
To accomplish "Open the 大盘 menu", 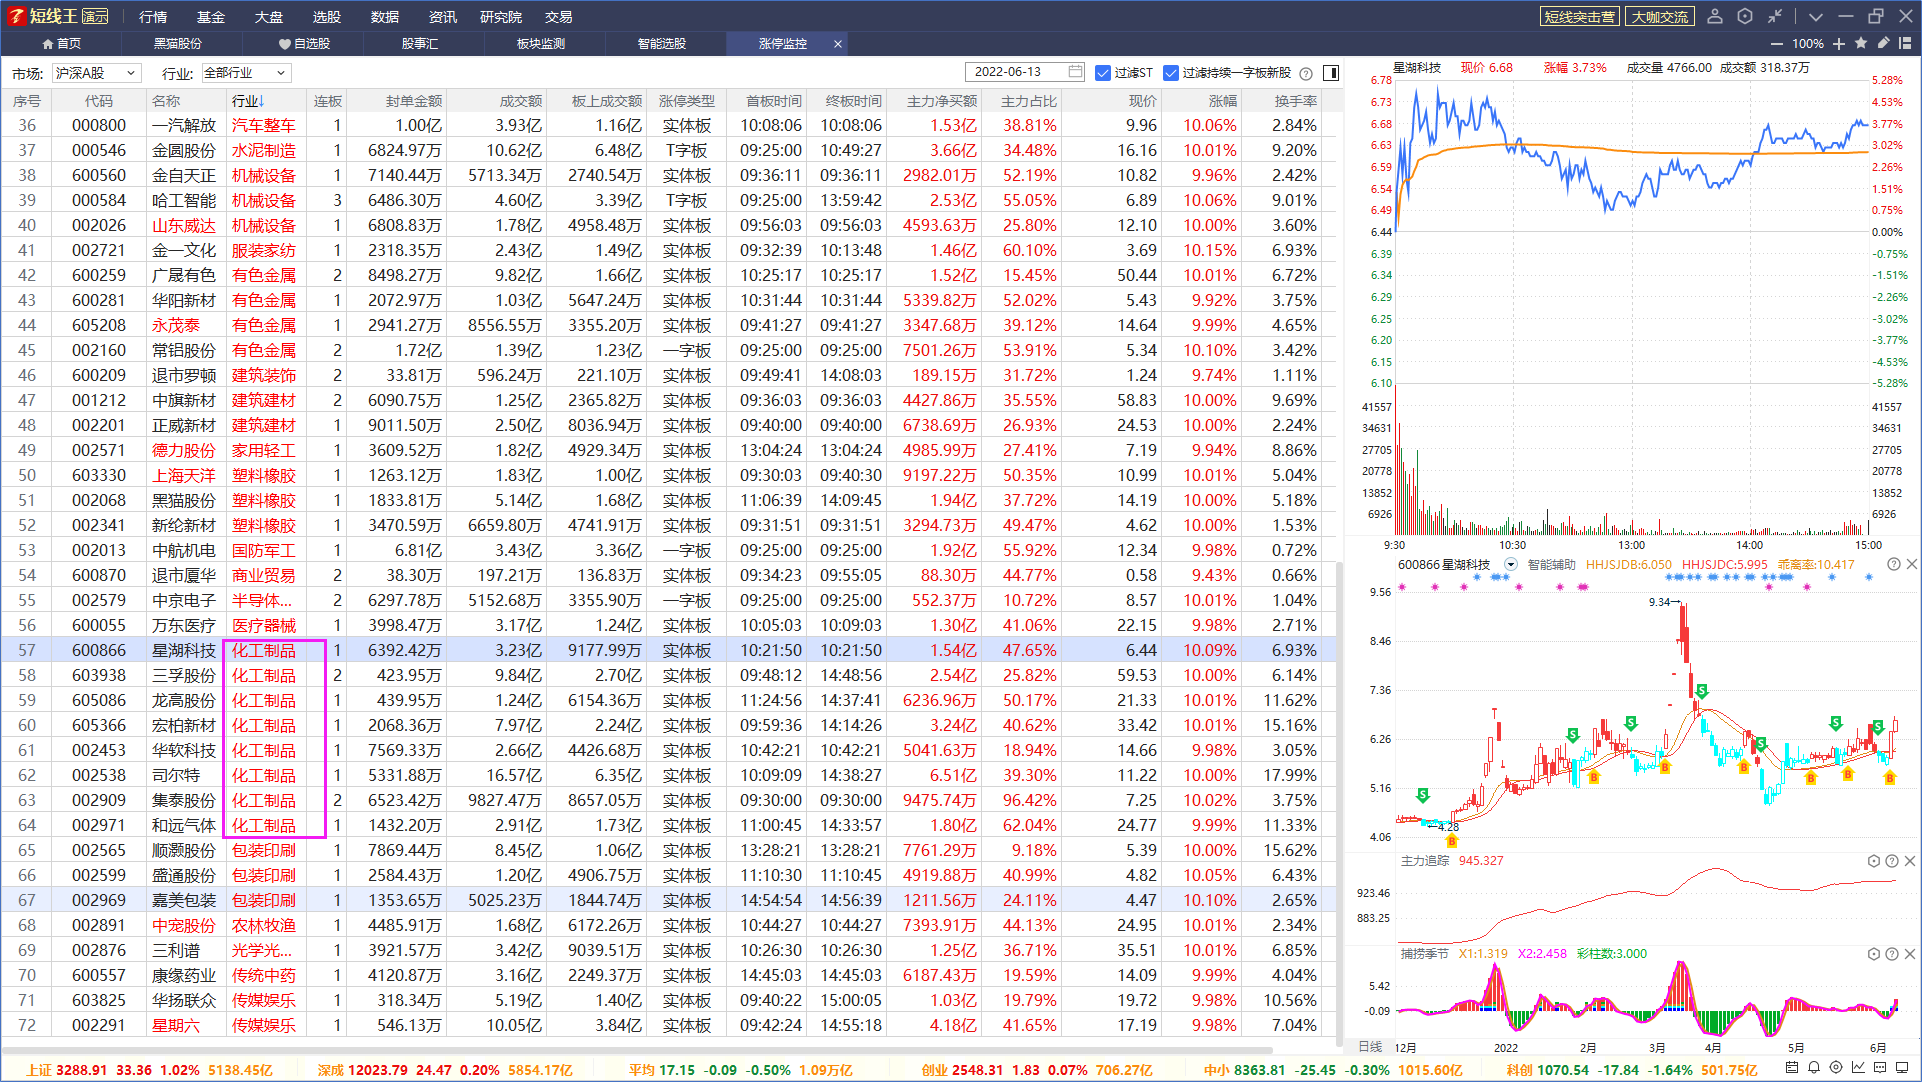I will (x=269, y=17).
